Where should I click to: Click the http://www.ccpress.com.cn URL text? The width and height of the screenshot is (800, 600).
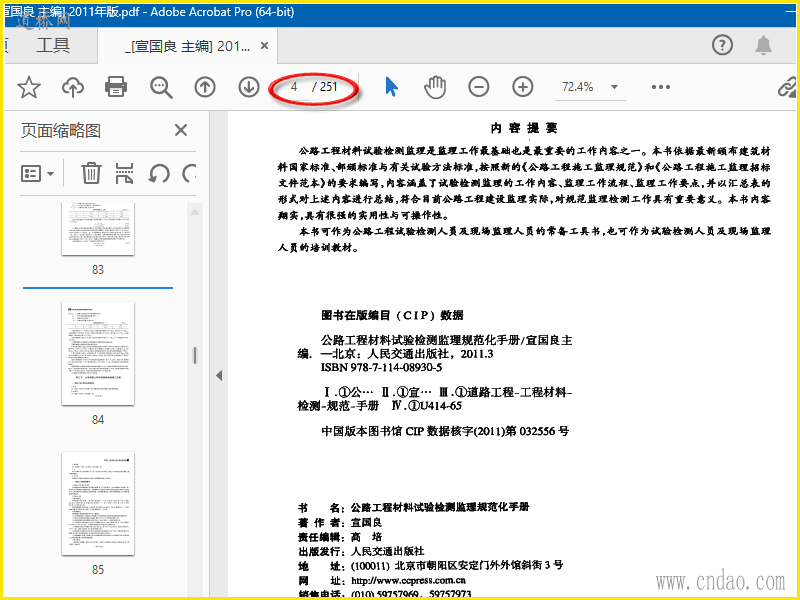(x=408, y=580)
